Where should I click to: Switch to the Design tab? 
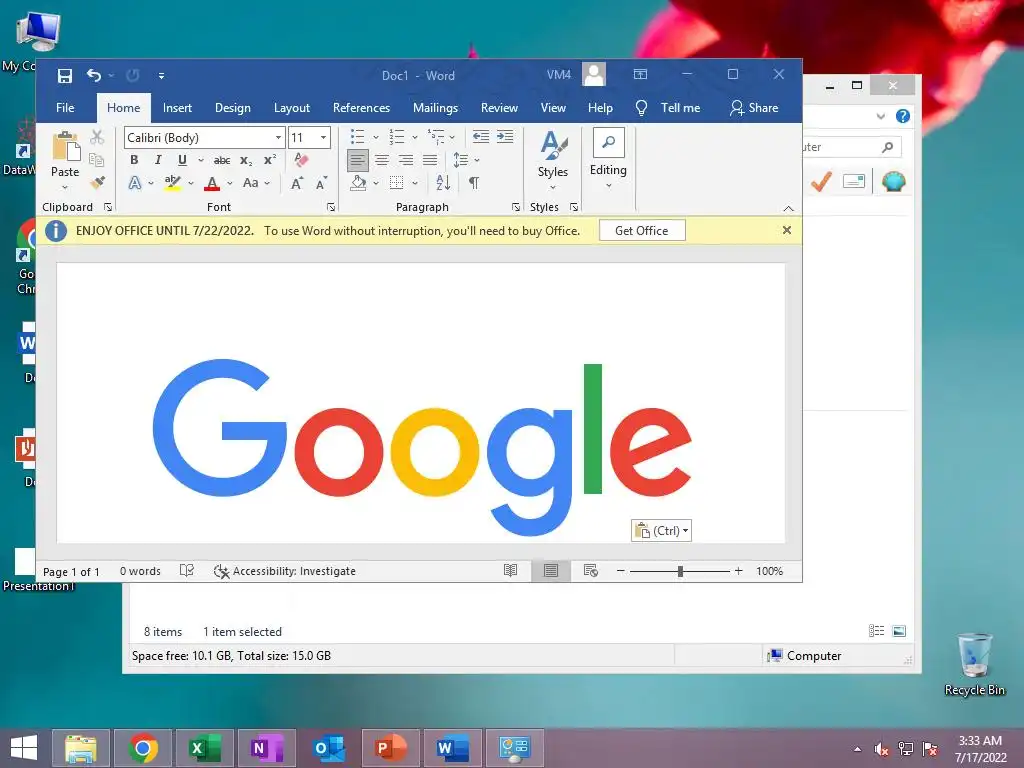point(232,108)
